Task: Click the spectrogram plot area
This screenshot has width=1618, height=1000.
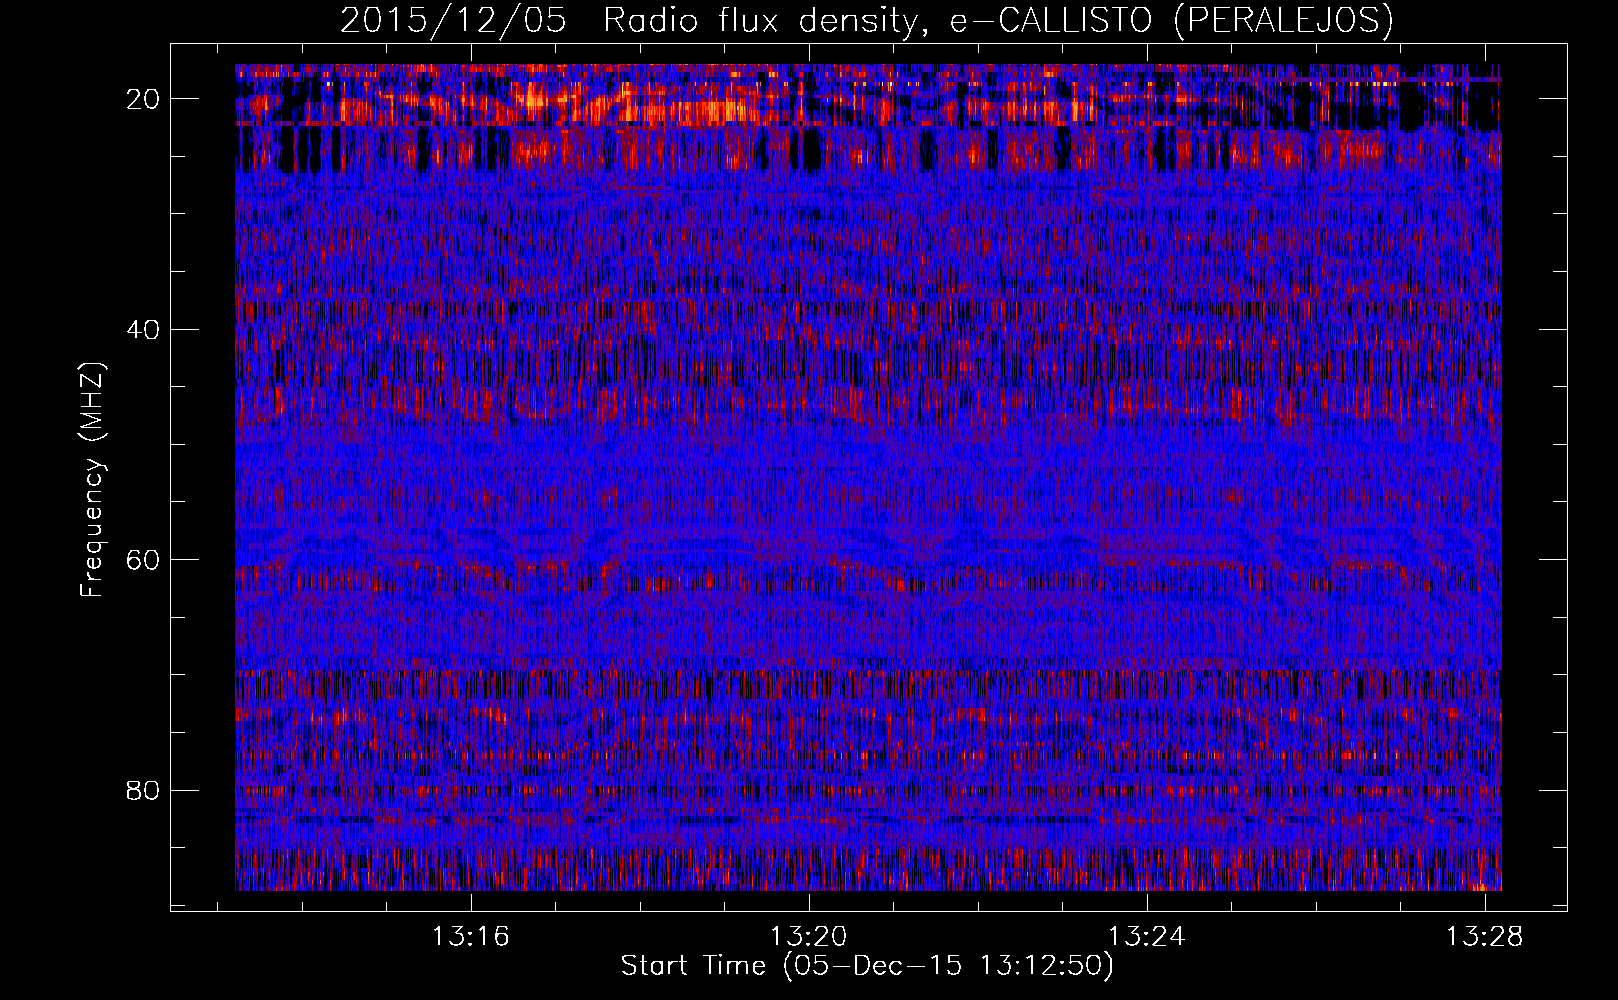Action: coord(868,477)
